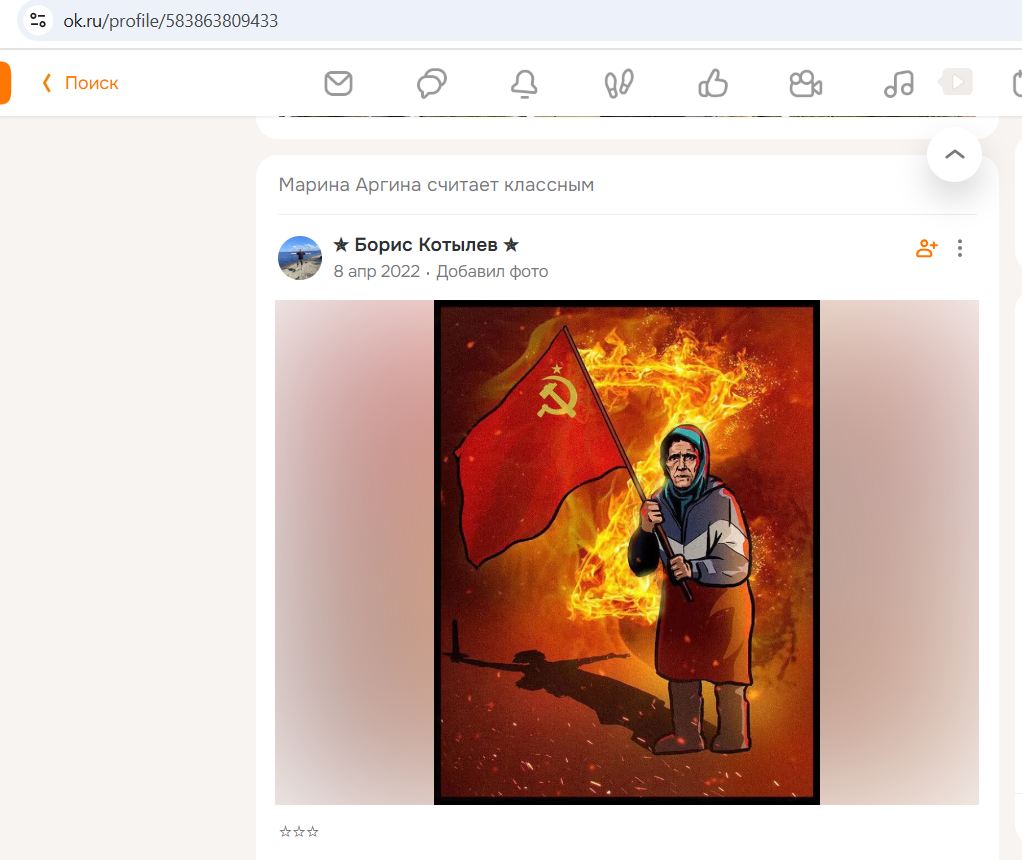Open the burning flag photo
Image resolution: width=1022 pixels, height=860 pixels.
click(x=627, y=552)
